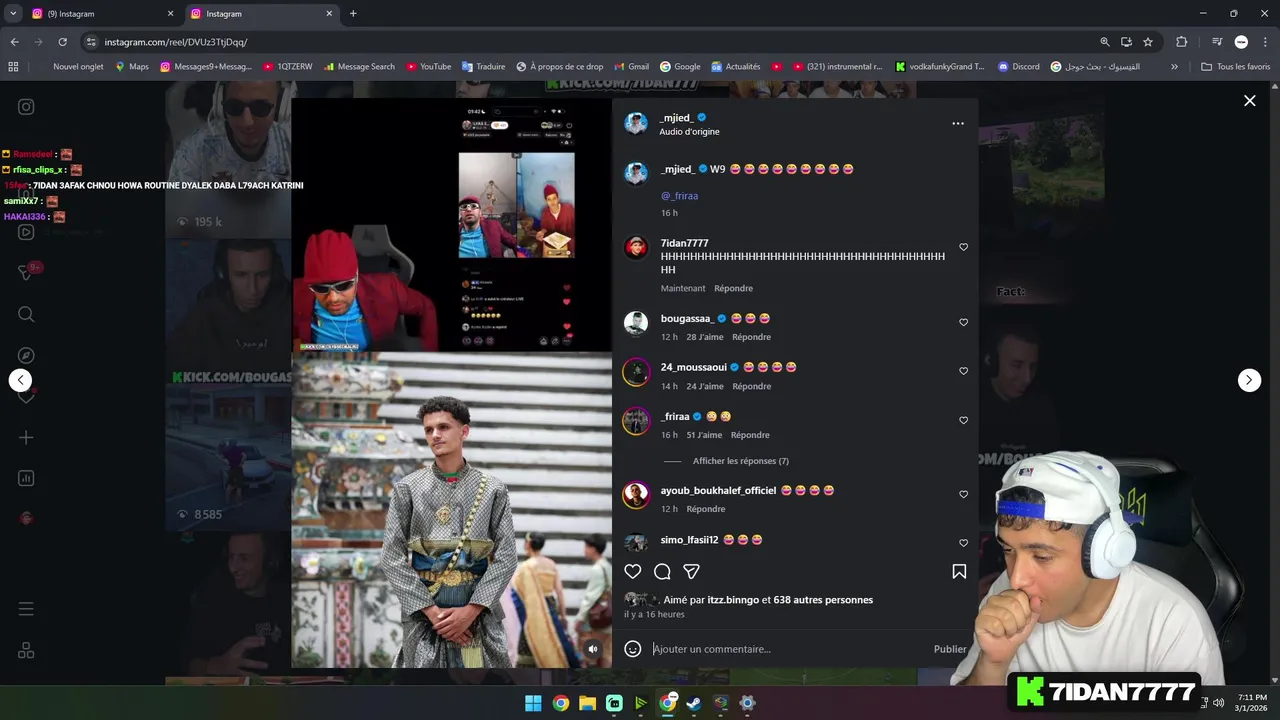The width and height of the screenshot is (1280, 720).
Task: Open _mjied_ profile in the post header
Action: pyautogui.click(x=676, y=117)
